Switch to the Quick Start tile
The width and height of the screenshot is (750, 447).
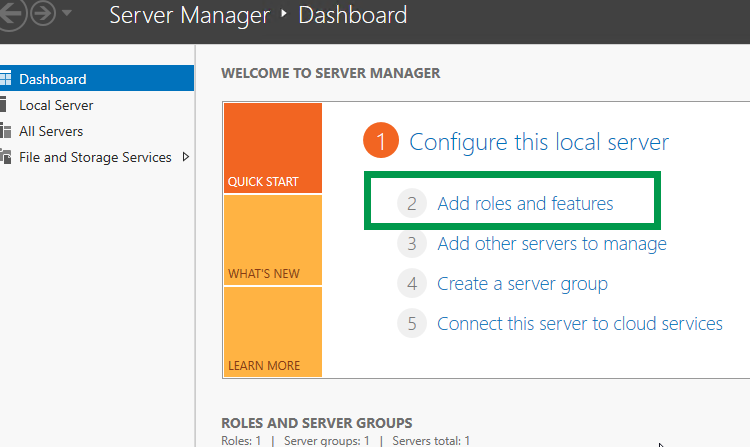pos(272,148)
